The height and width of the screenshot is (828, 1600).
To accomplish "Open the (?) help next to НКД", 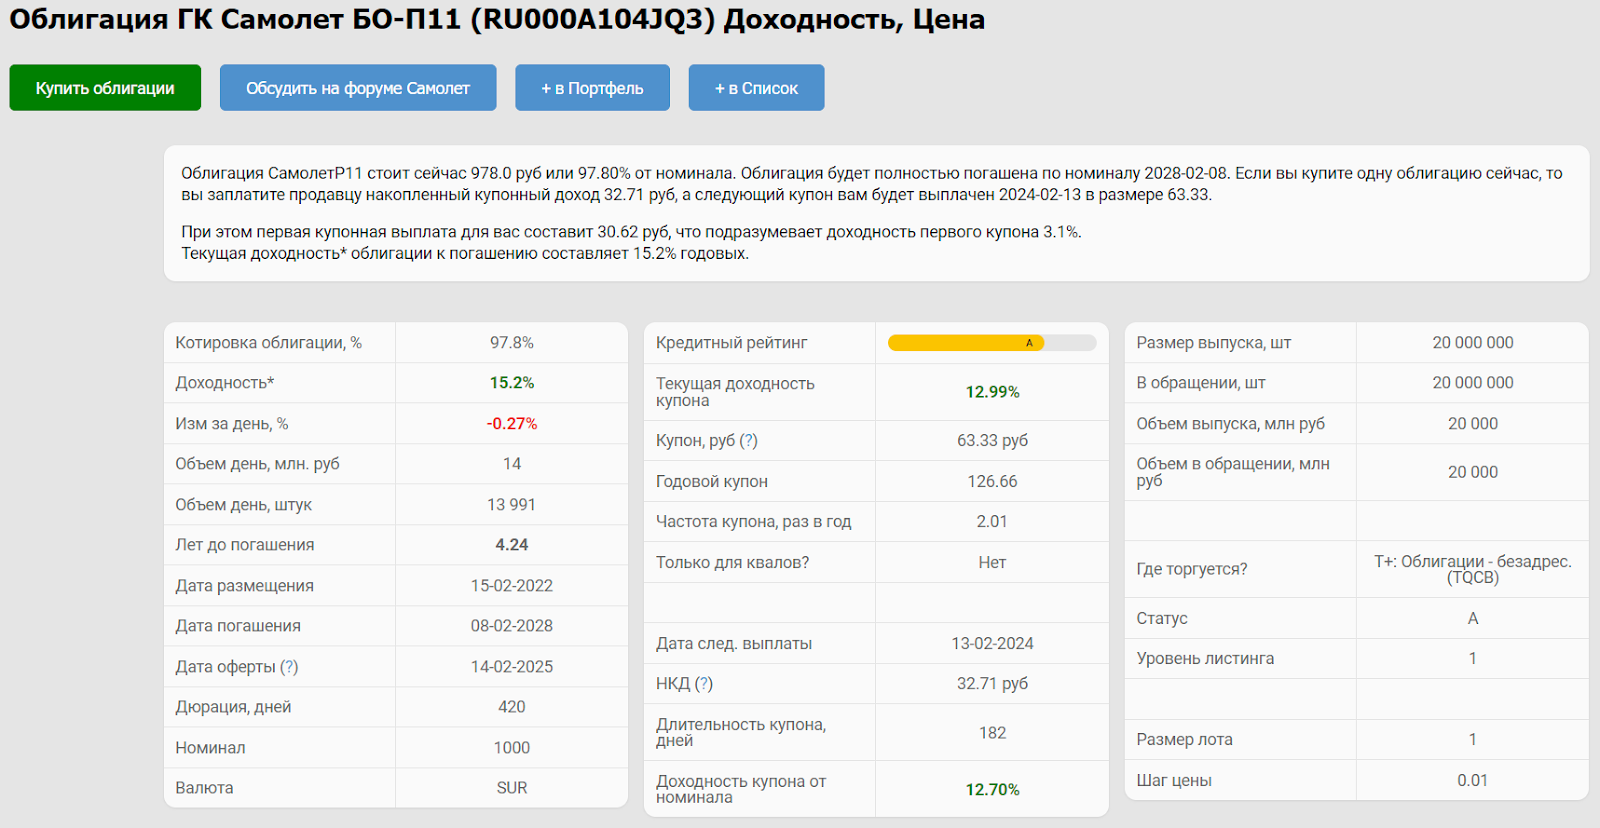I will (704, 684).
